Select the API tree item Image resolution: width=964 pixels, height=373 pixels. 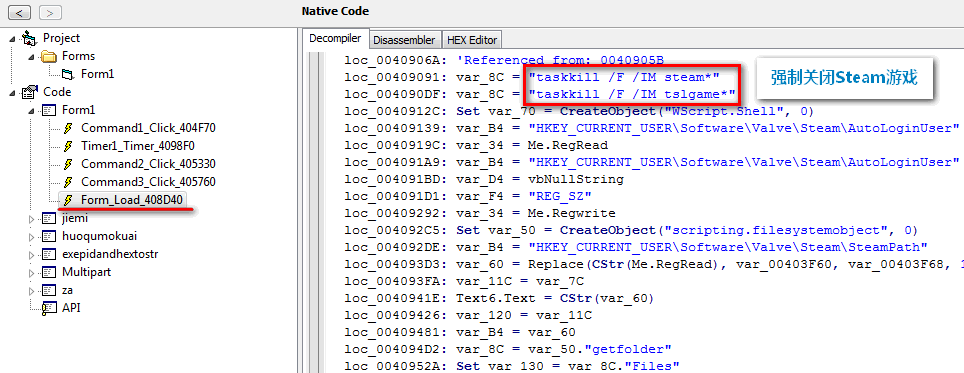tap(71, 308)
